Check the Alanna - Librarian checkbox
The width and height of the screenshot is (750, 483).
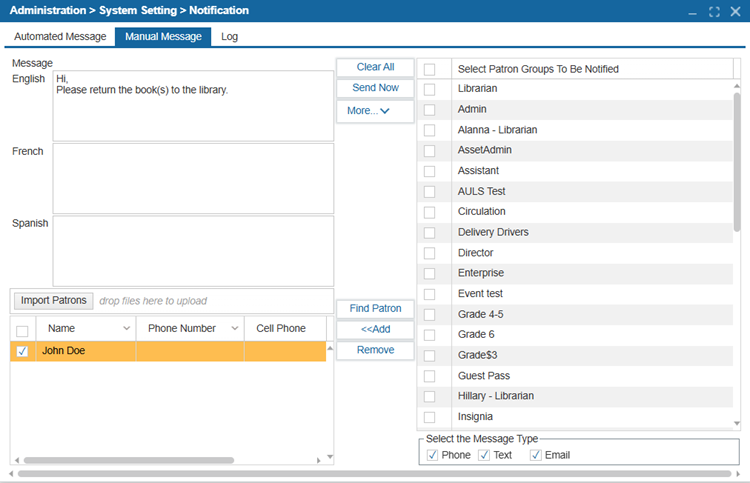[430, 130]
